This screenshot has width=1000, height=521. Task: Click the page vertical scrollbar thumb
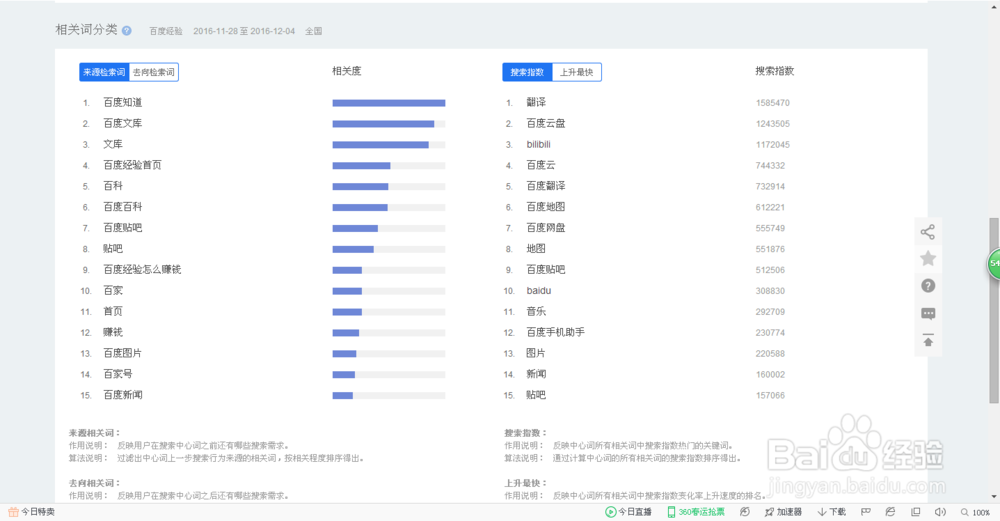pos(994,311)
